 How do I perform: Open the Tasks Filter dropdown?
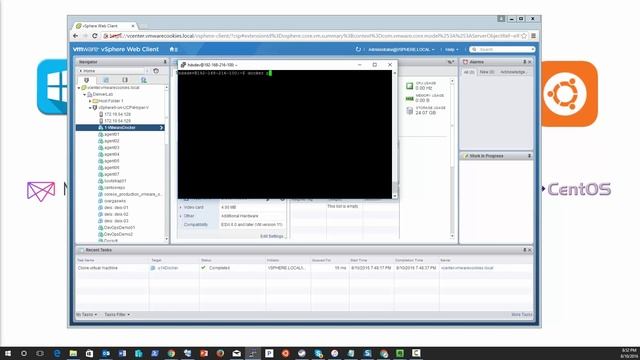(x=117, y=315)
